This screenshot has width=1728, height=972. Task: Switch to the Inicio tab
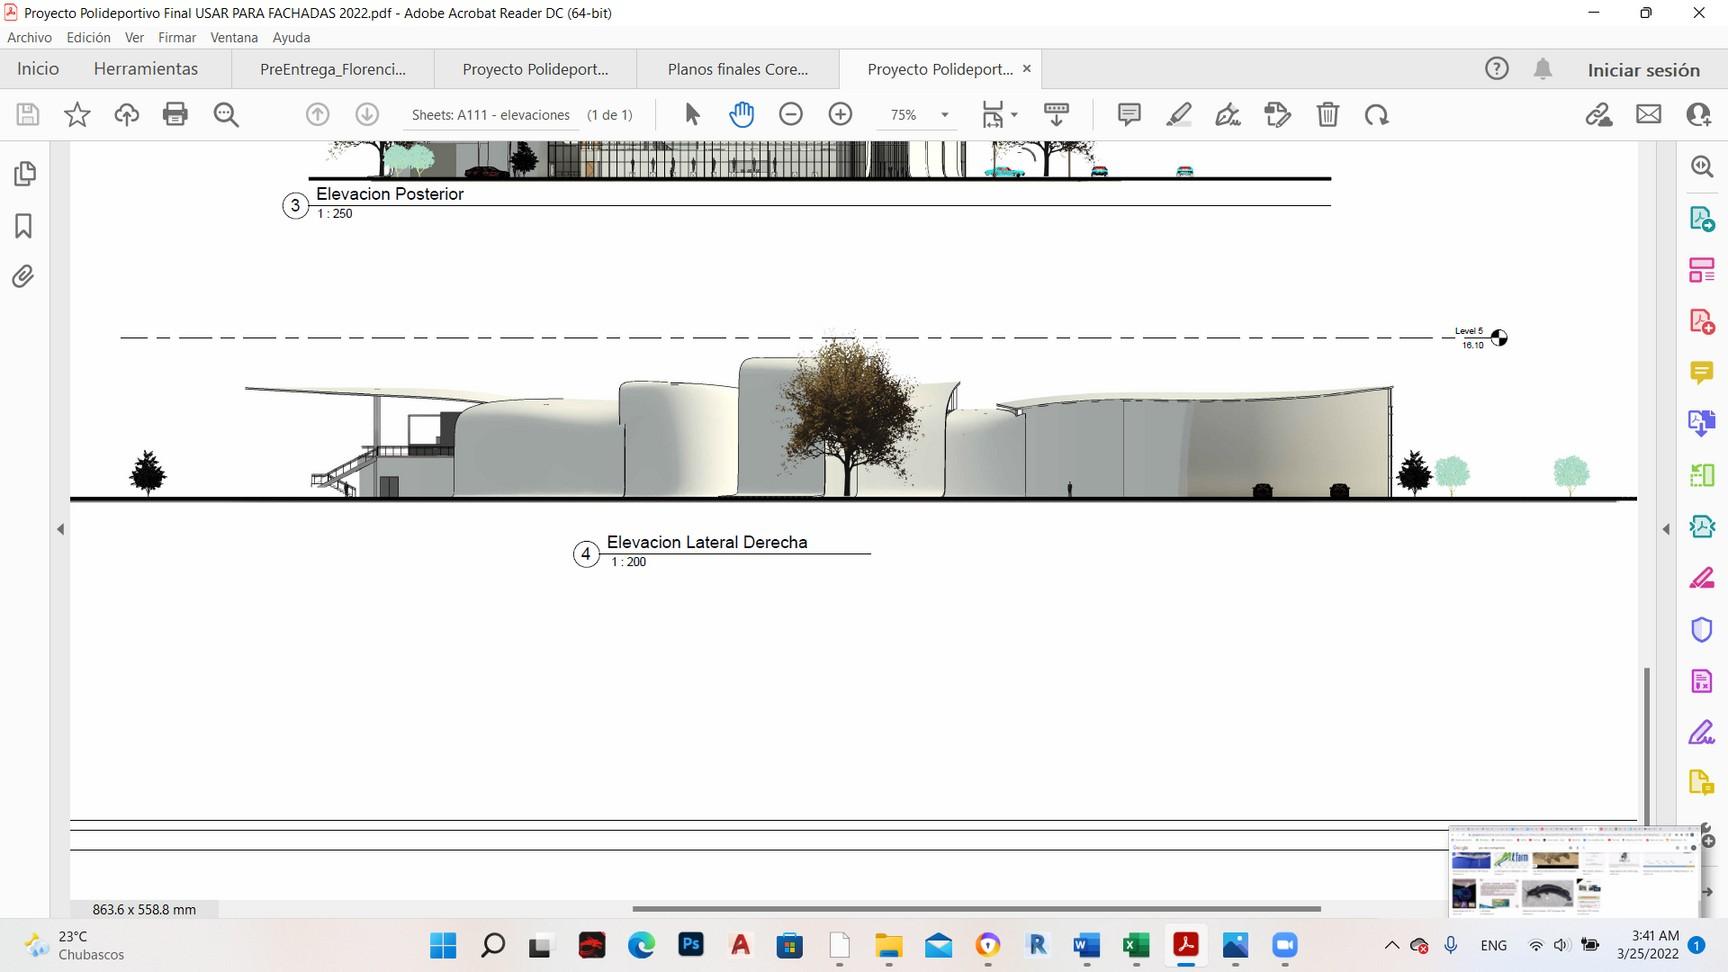(x=38, y=69)
